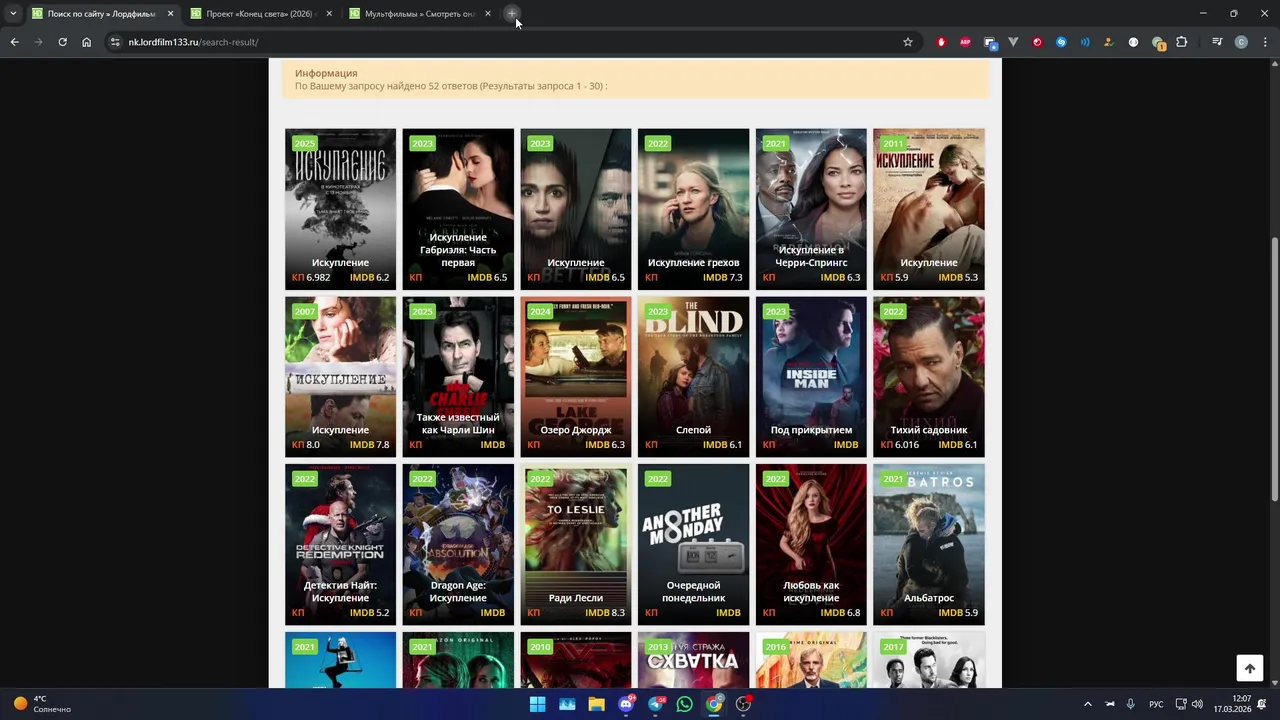
Task: Open a new browser tab with plus button
Action: pyautogui.click(x=511, y=14)
